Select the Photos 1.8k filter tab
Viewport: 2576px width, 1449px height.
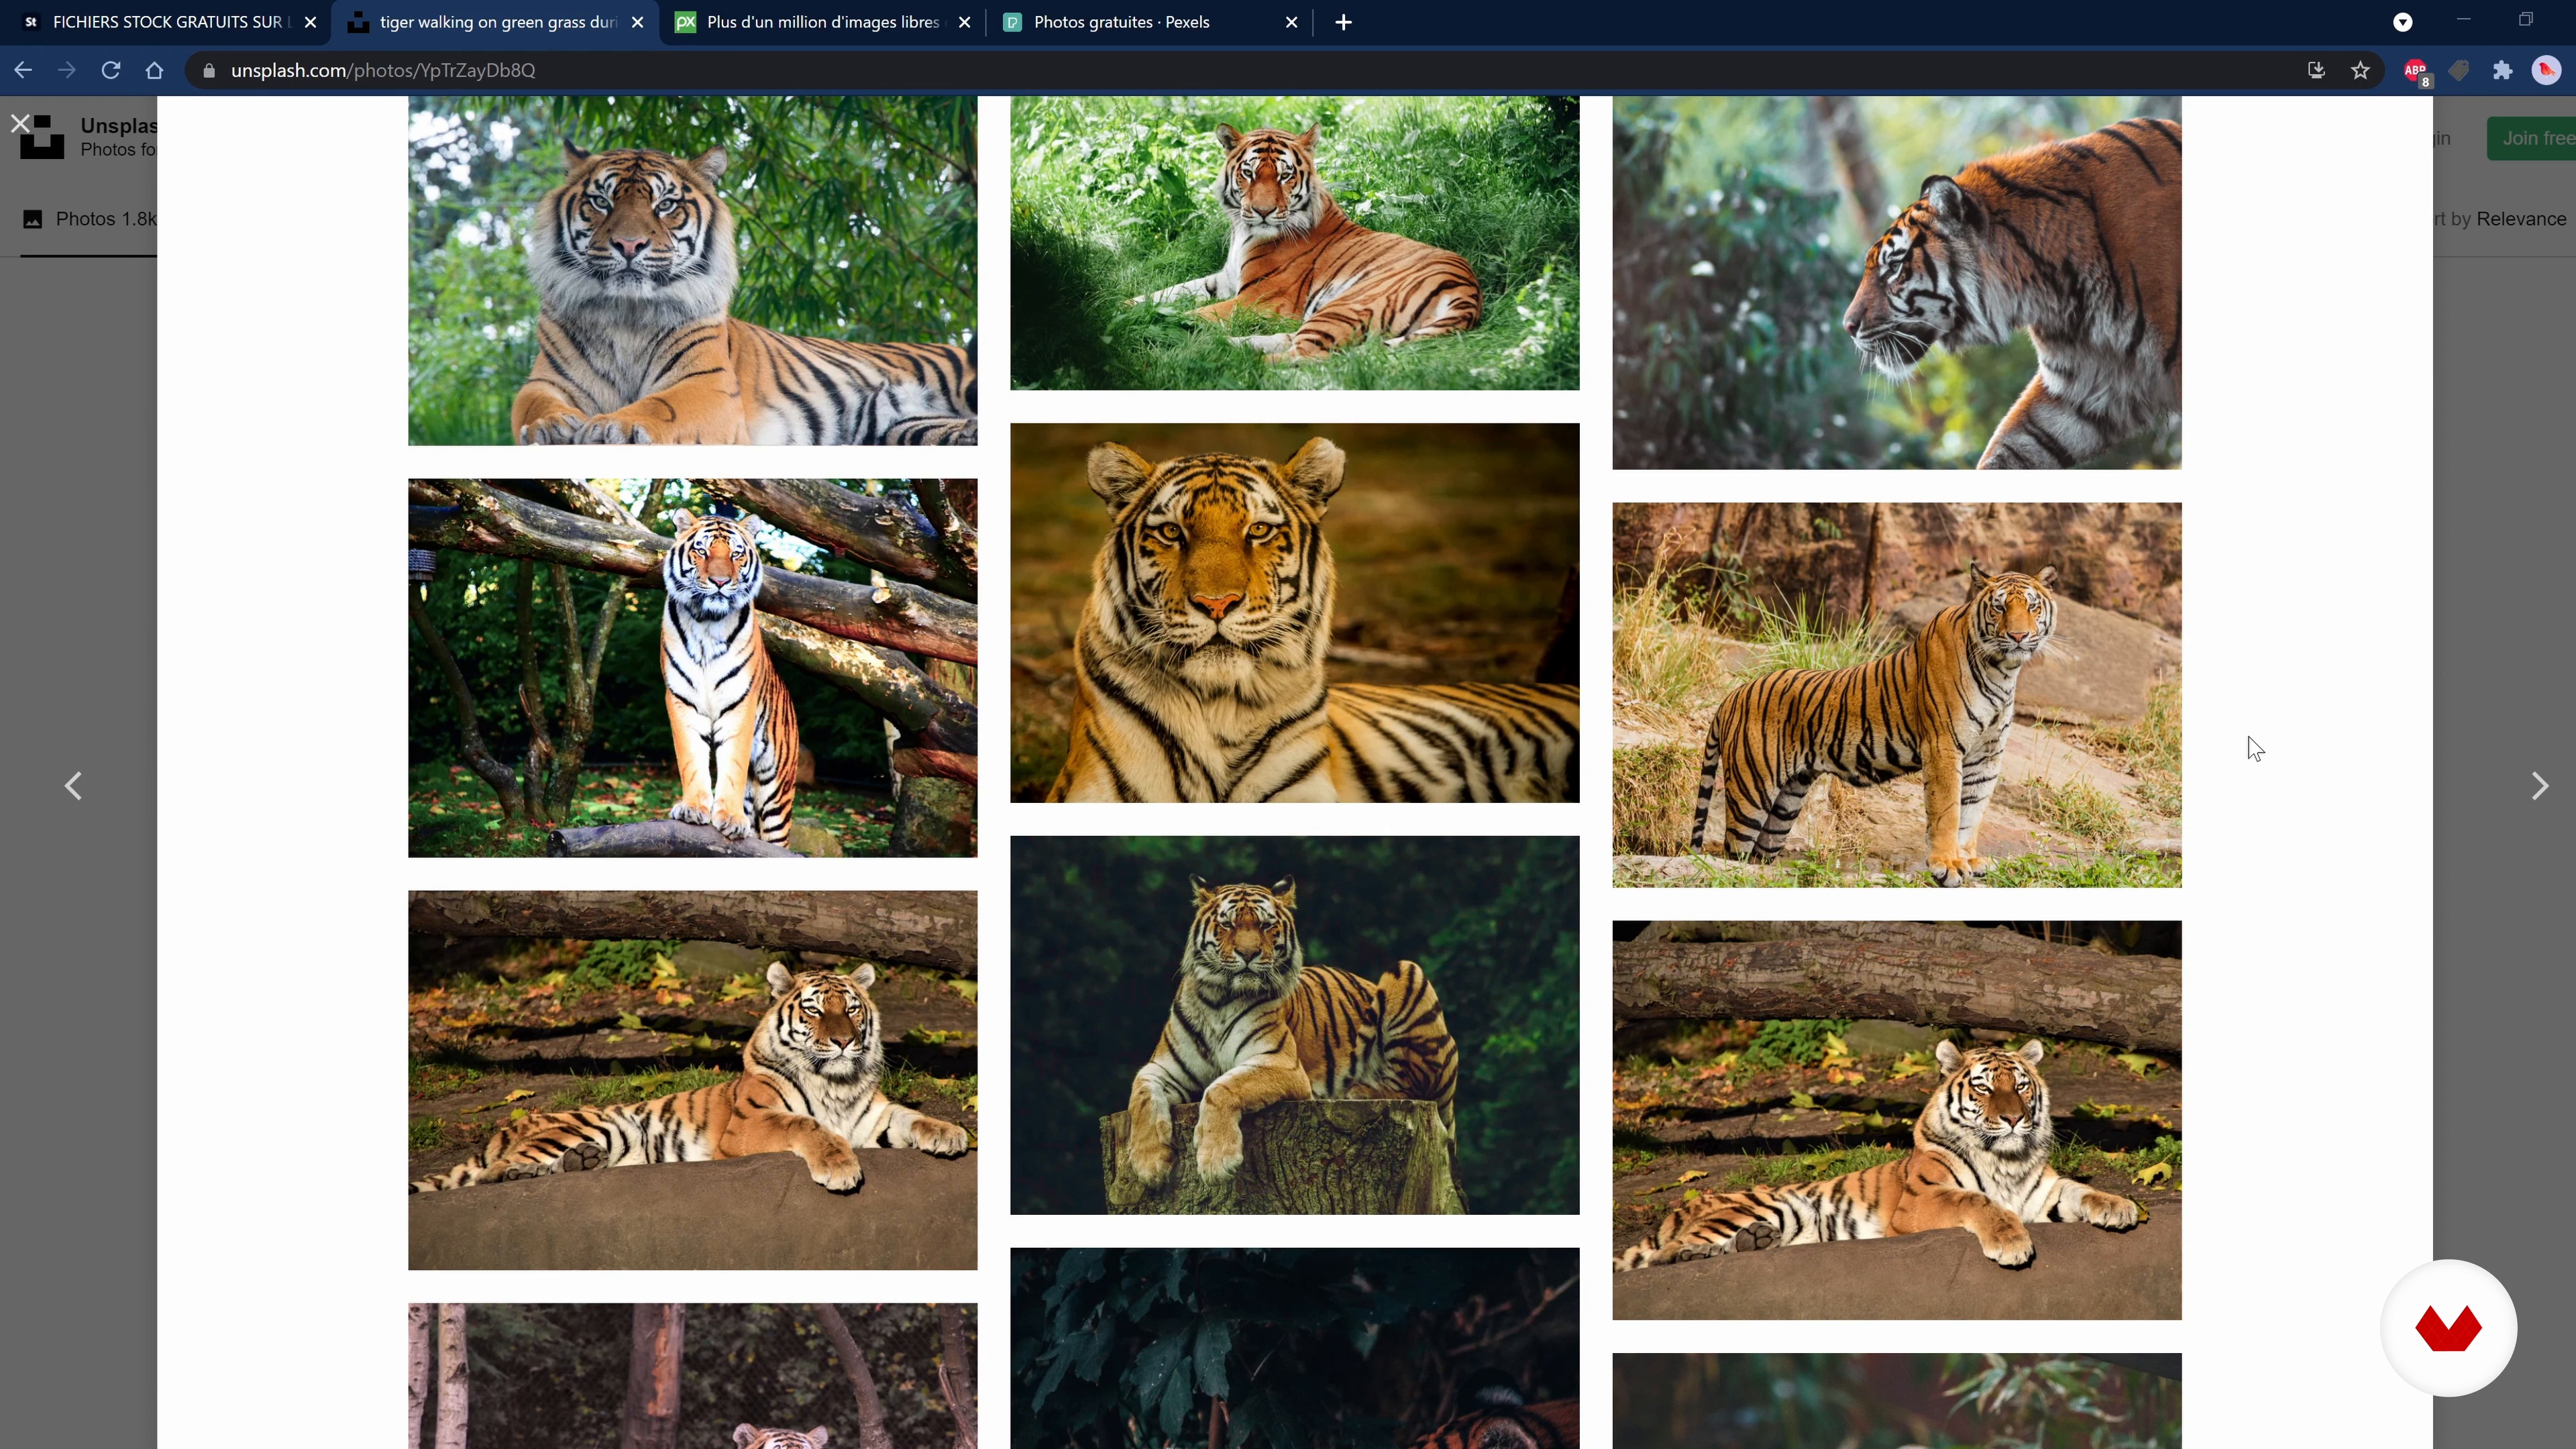click(90, 219)
